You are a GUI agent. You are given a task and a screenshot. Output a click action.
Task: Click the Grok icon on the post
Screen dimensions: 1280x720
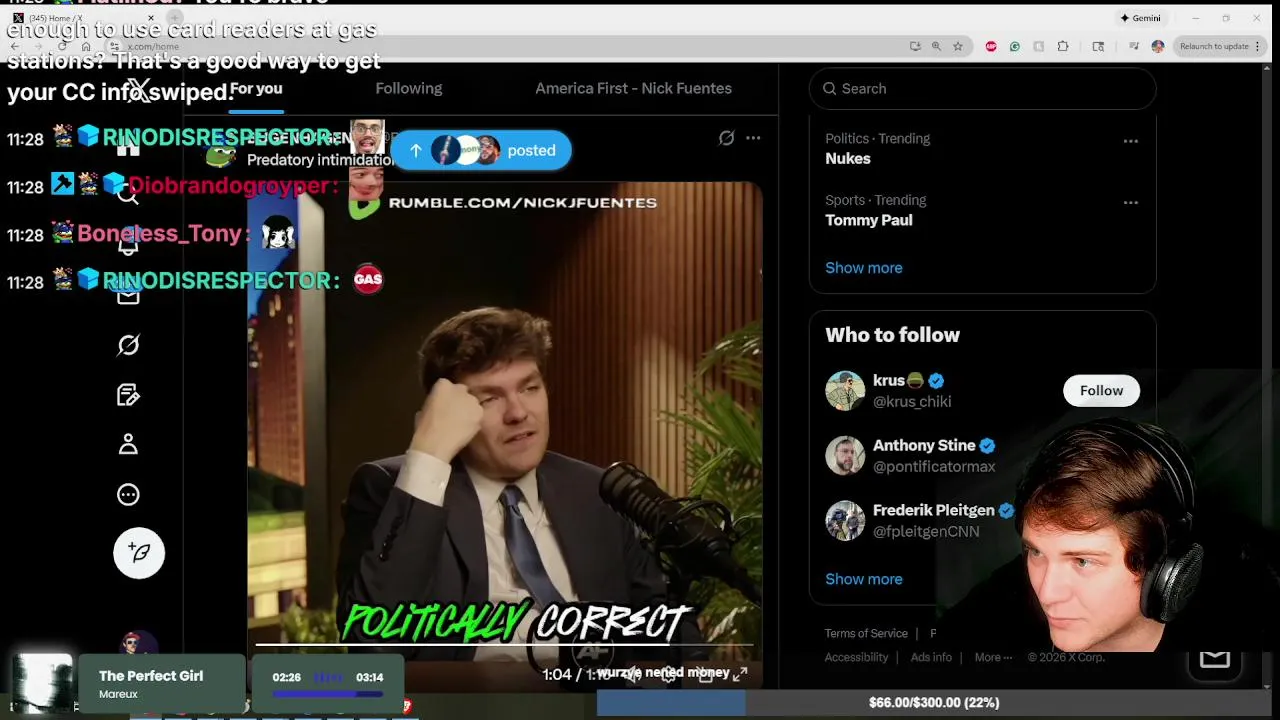727,138
